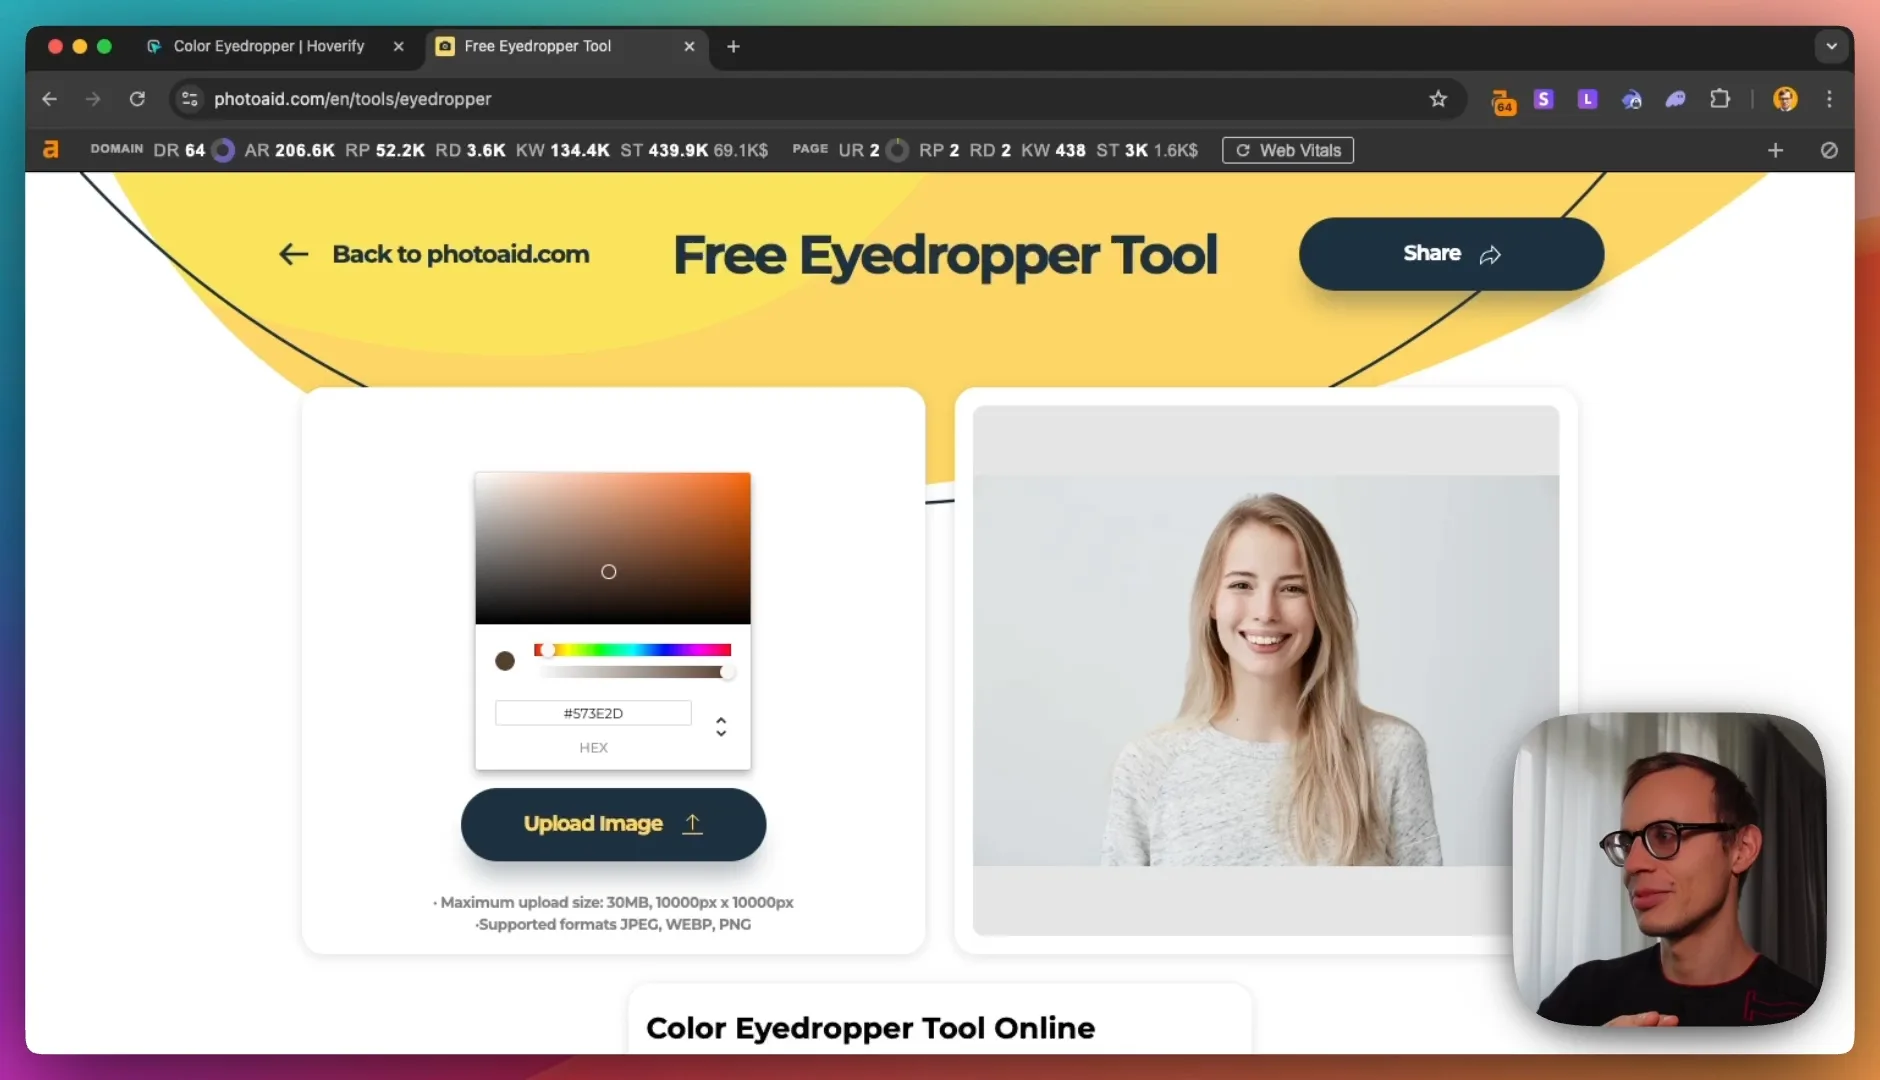Click the Ahrefs logo in SEO toolbar
Image resolution: width=1880 pixels, height=1080 pixels.
point(51,150)
